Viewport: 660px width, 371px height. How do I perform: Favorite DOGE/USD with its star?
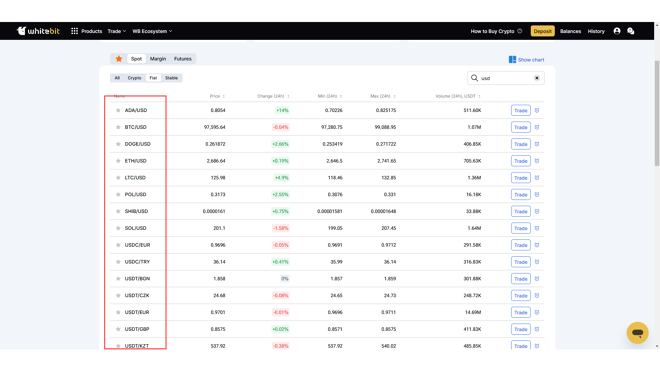coord(118,144)
